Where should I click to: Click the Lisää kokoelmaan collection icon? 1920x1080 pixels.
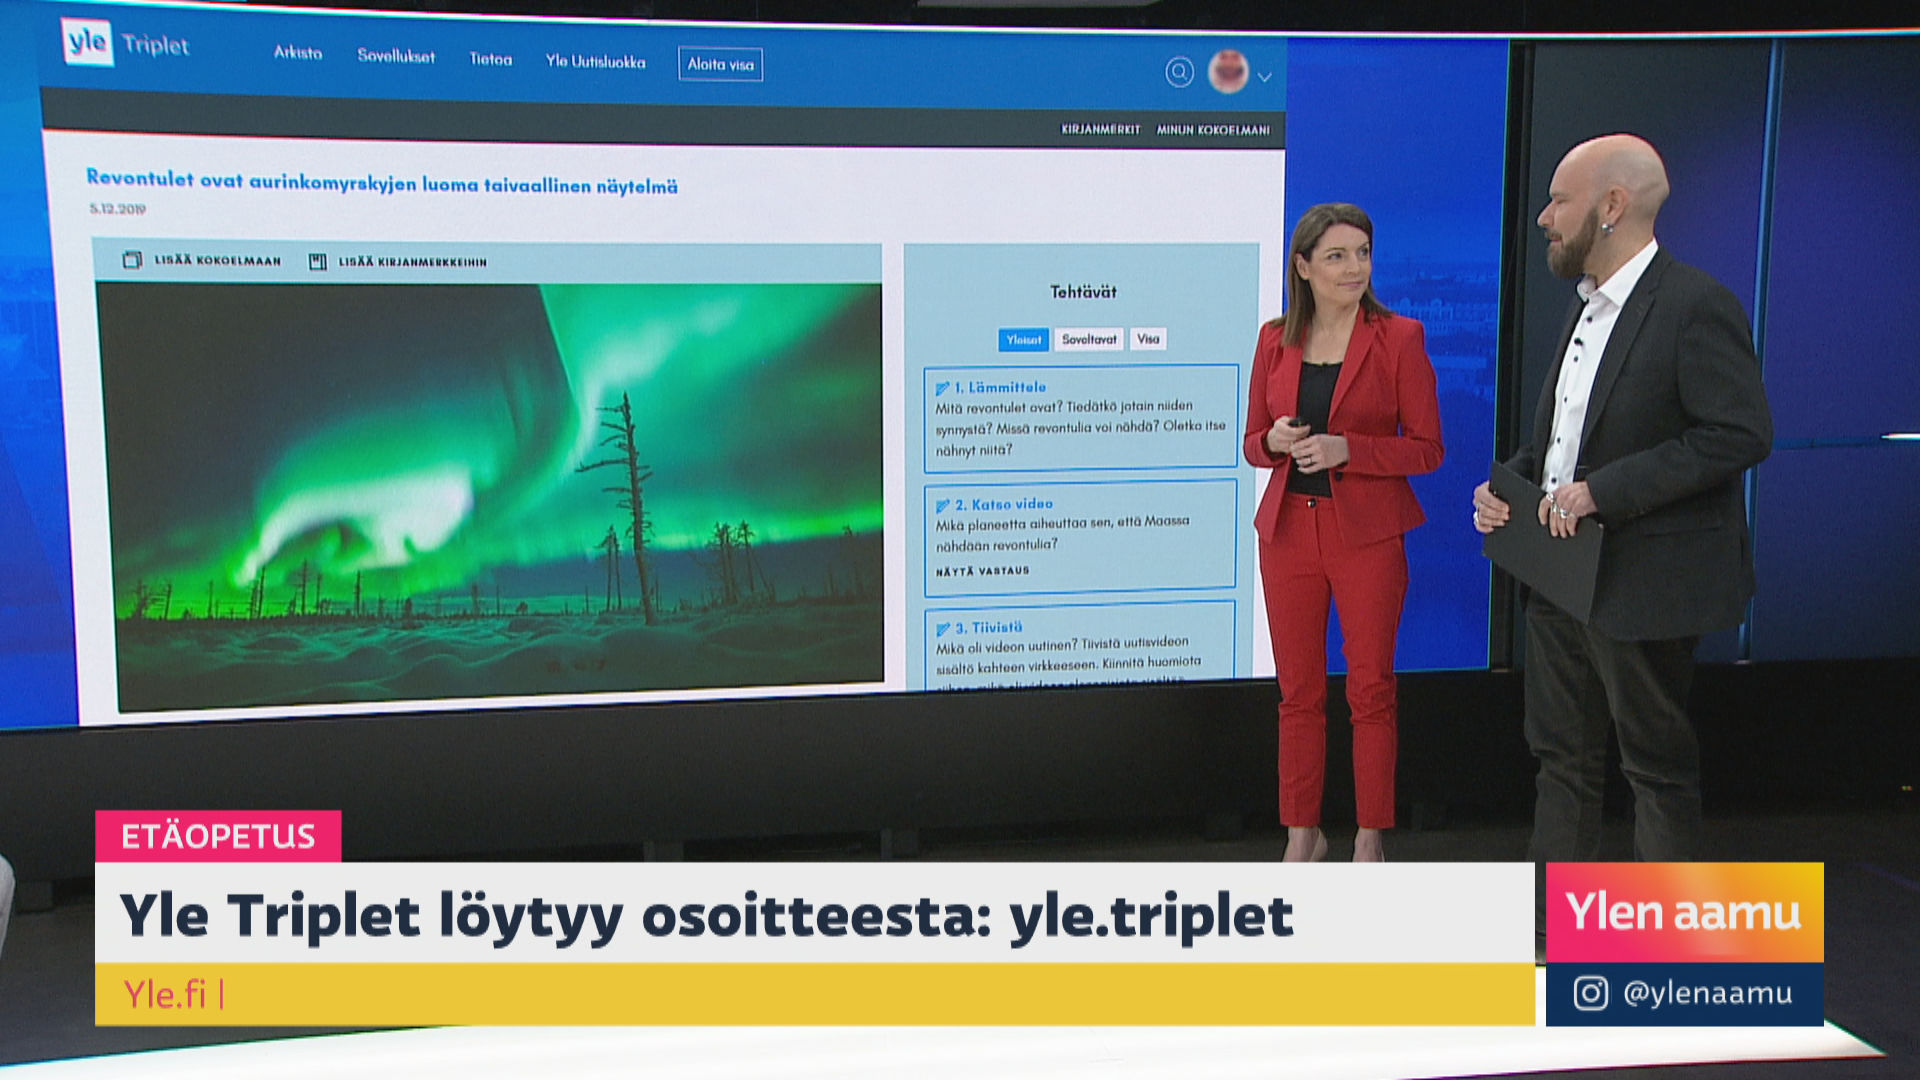point(132,260)
